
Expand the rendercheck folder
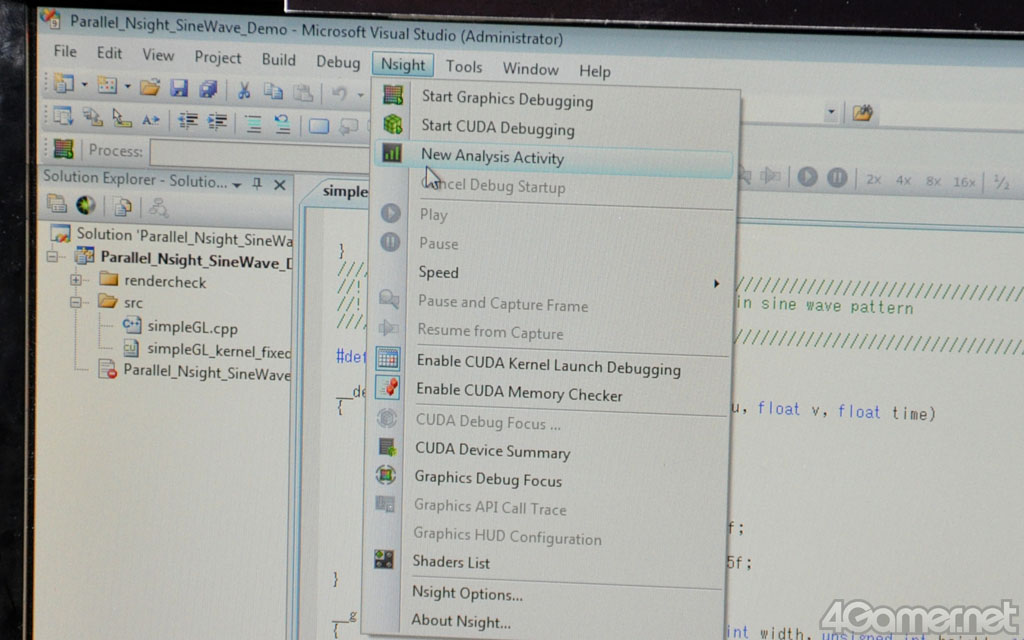(x=76, y=280)
